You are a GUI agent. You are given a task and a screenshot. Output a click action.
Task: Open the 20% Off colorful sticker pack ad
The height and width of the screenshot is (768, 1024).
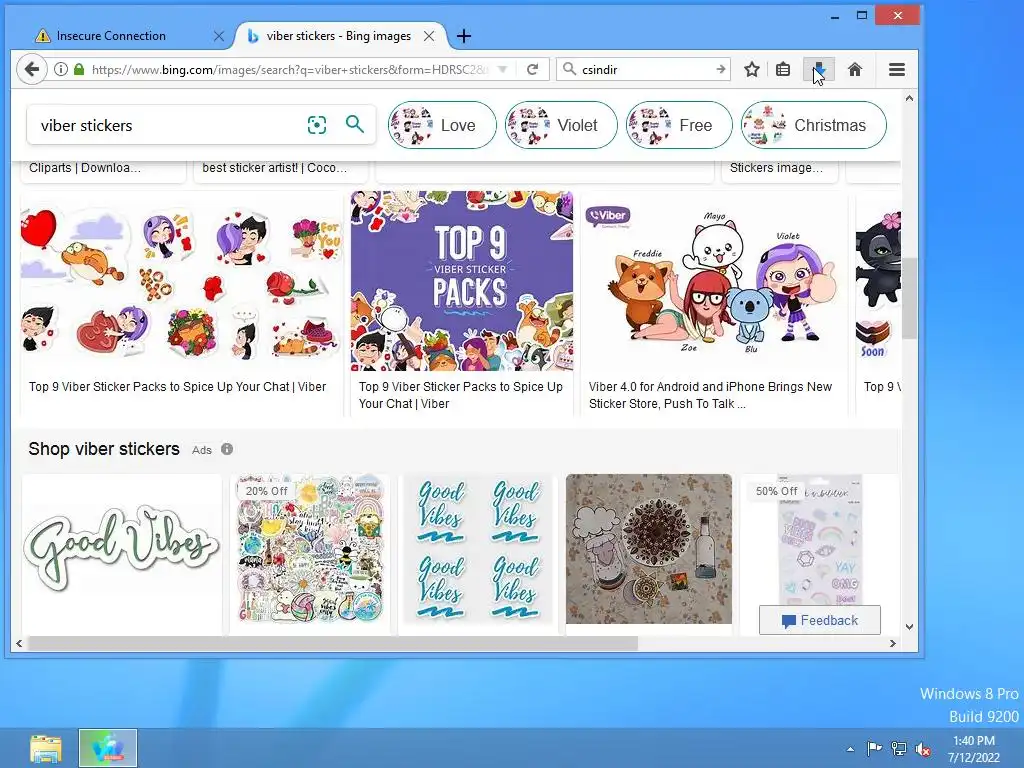tap(310, 549)
